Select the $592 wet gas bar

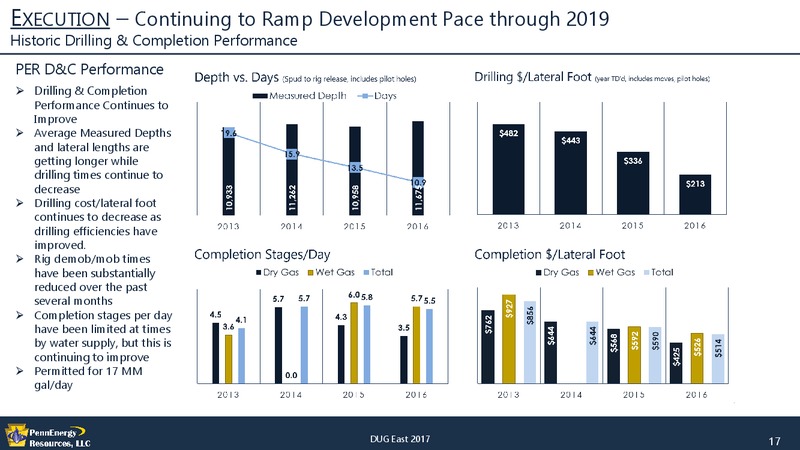pos(634,355)
